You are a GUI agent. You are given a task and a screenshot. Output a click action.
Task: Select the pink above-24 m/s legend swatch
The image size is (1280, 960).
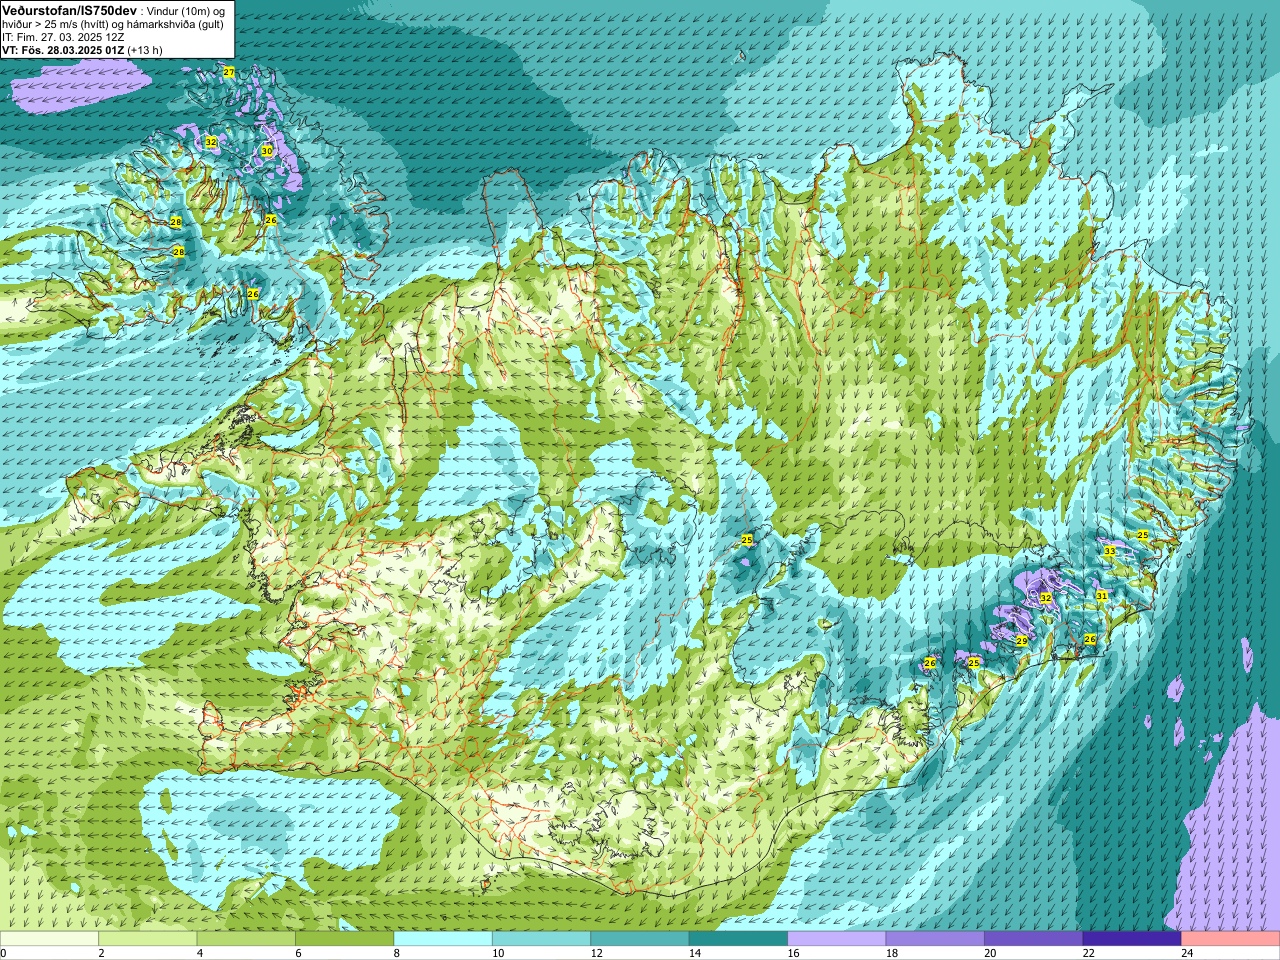click(1231, 939)
